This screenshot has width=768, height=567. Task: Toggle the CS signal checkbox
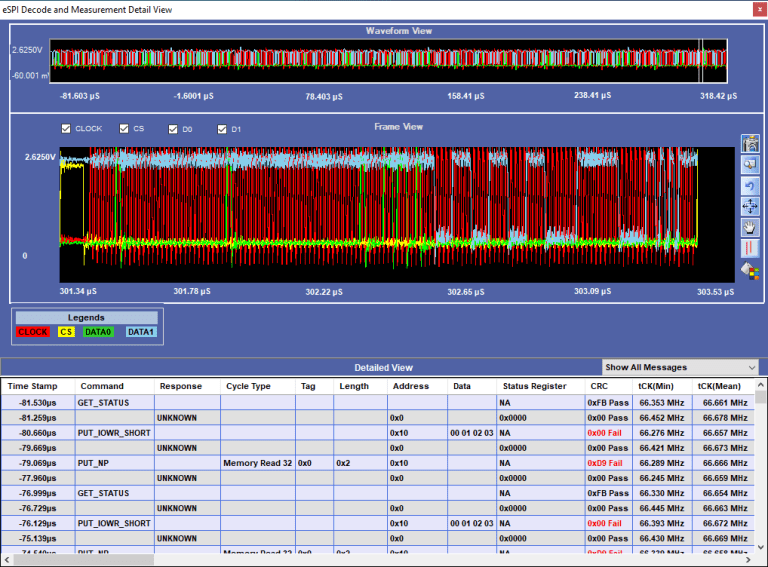(x=124, y=129)
